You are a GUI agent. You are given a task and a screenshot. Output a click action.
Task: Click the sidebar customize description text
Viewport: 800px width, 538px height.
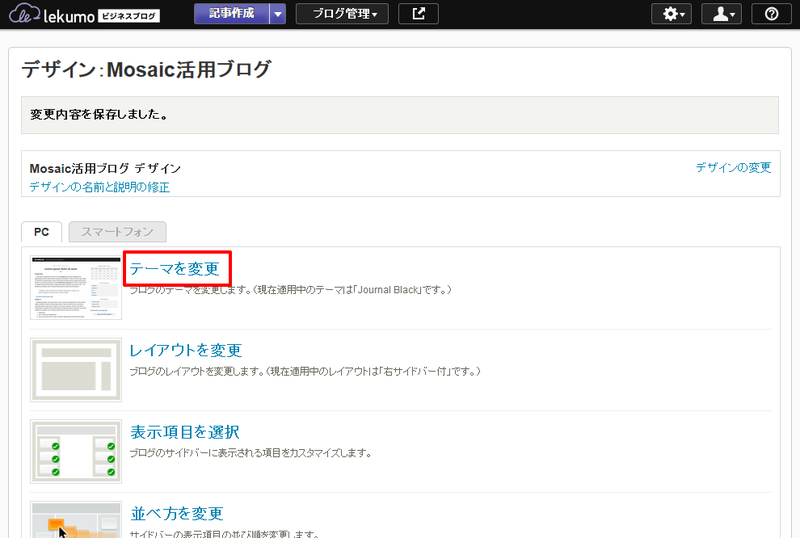pyautogui.click(x=251, y=453)
